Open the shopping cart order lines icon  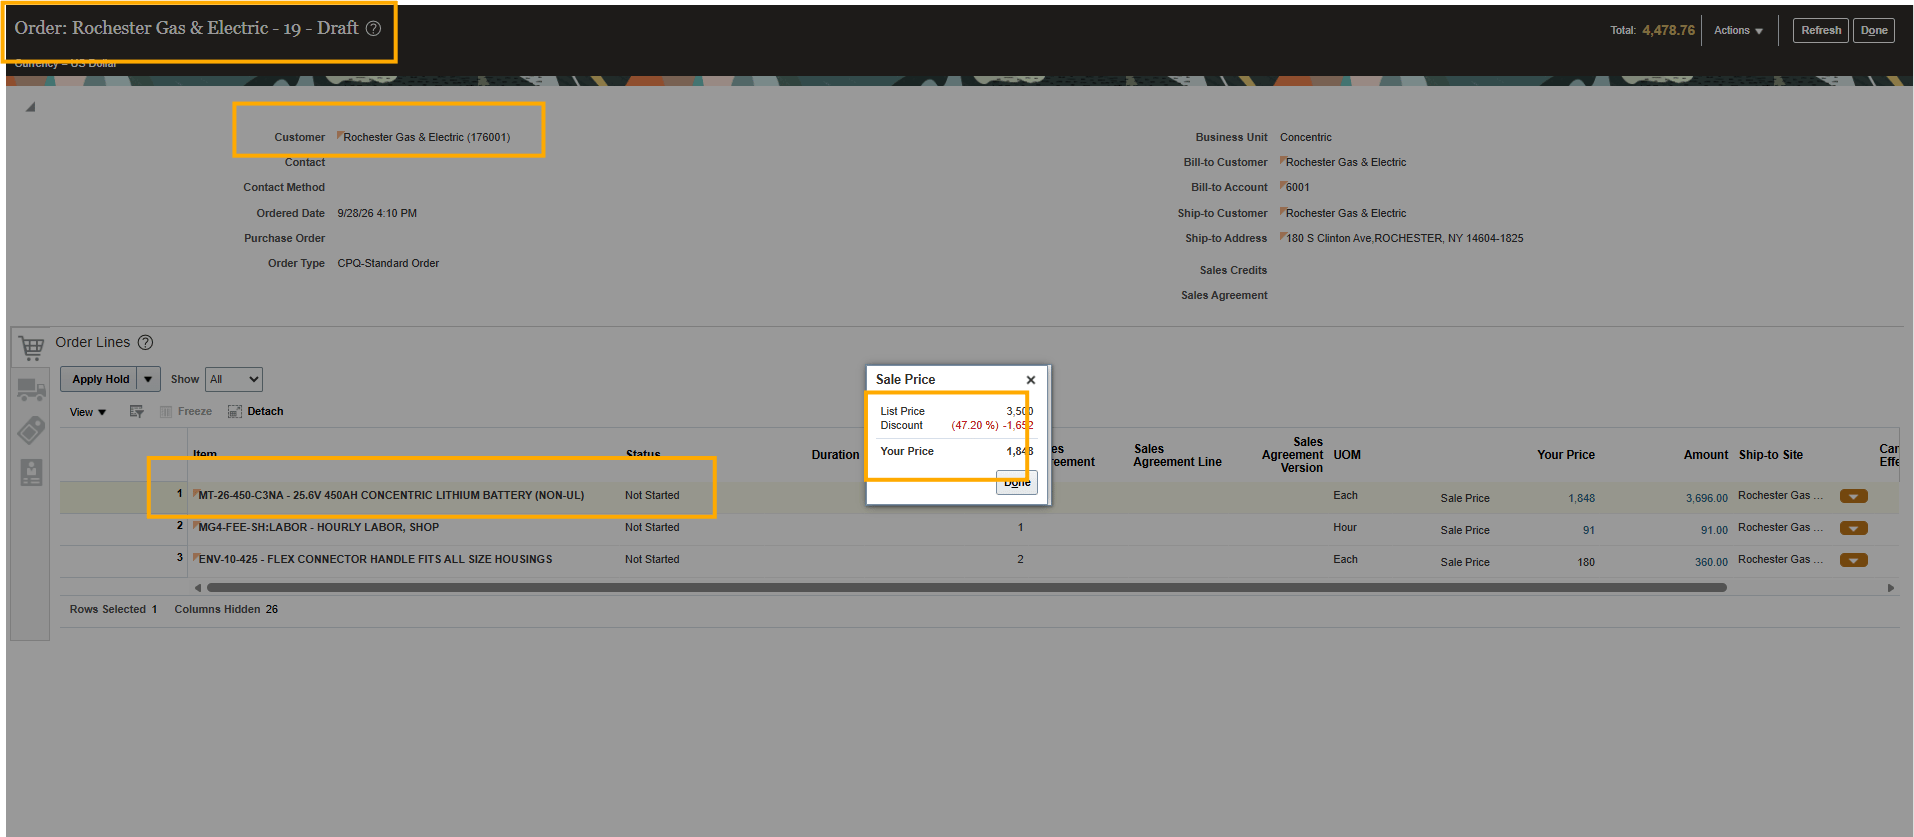click(31, 347)
